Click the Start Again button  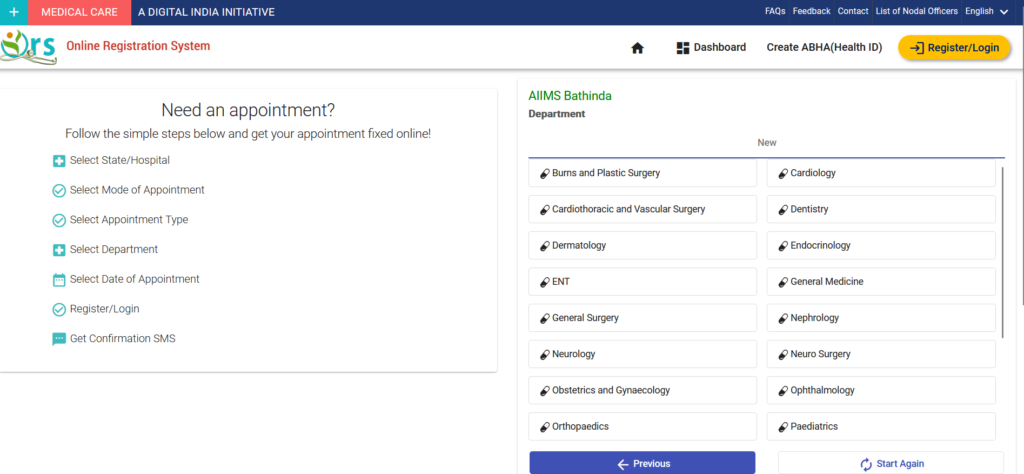pos(890,463)
